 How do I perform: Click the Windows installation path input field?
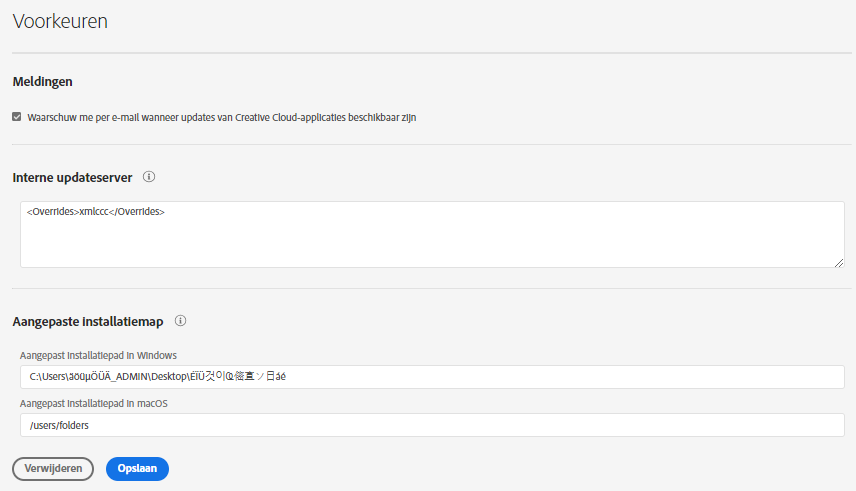click(x=560, y=376)
